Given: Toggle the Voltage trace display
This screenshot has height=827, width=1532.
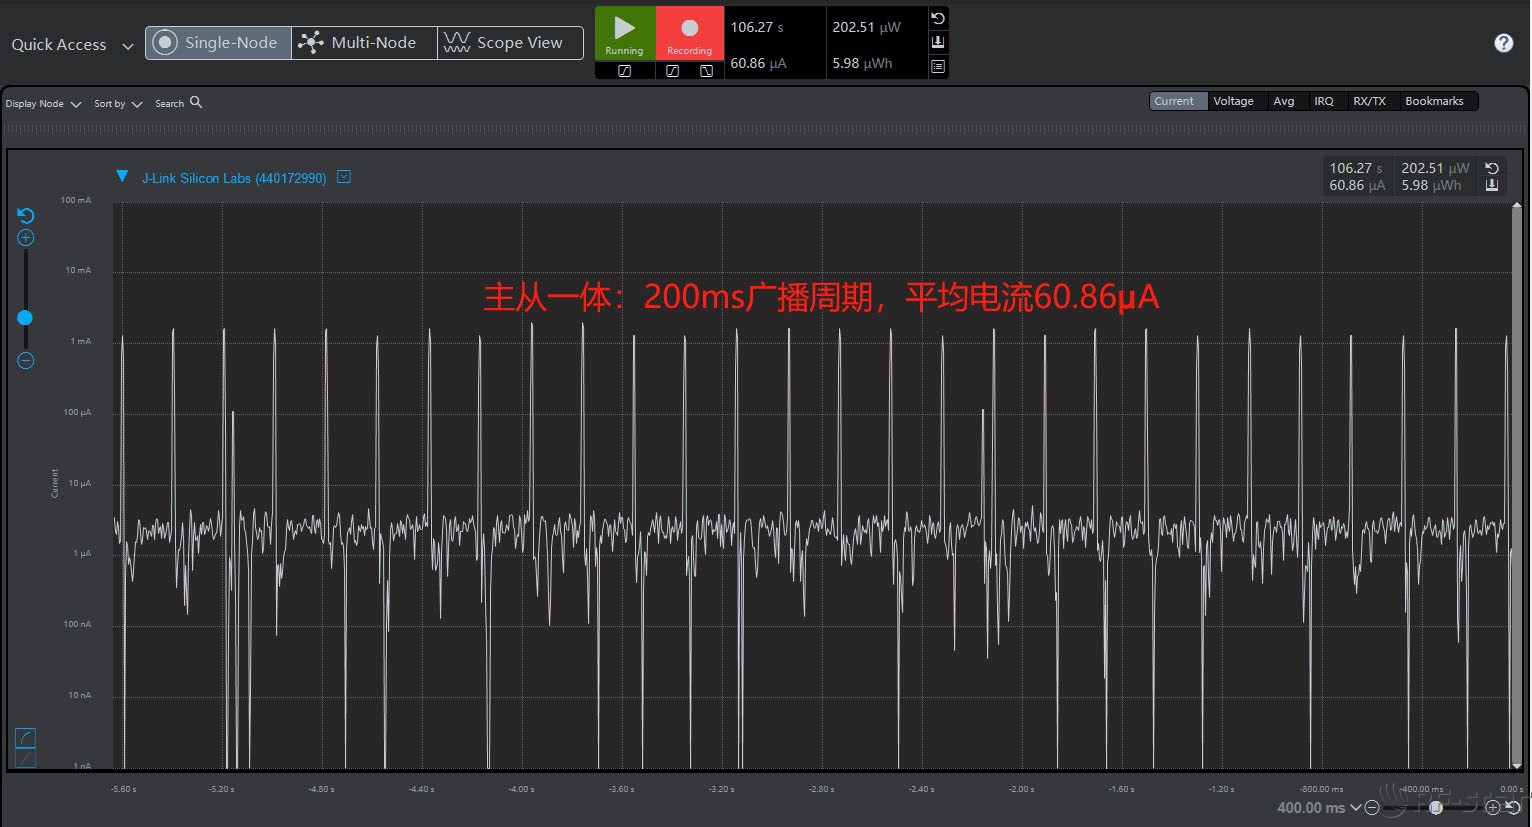Looking at the screenshot, I should click(x=1233, y=101).
